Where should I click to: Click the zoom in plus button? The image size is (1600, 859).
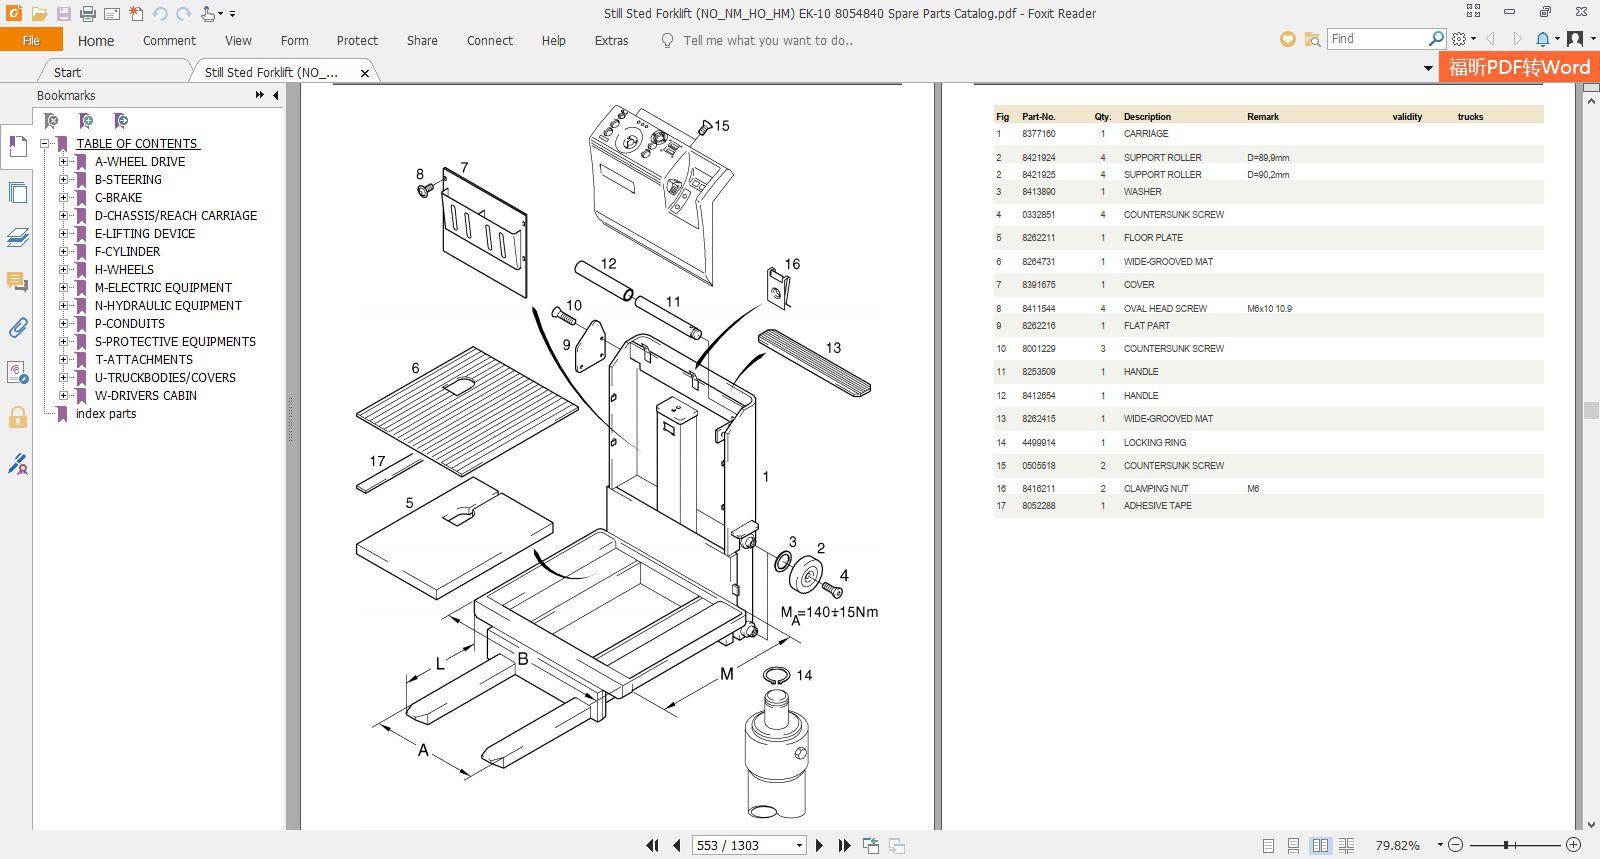point(1573,845)
